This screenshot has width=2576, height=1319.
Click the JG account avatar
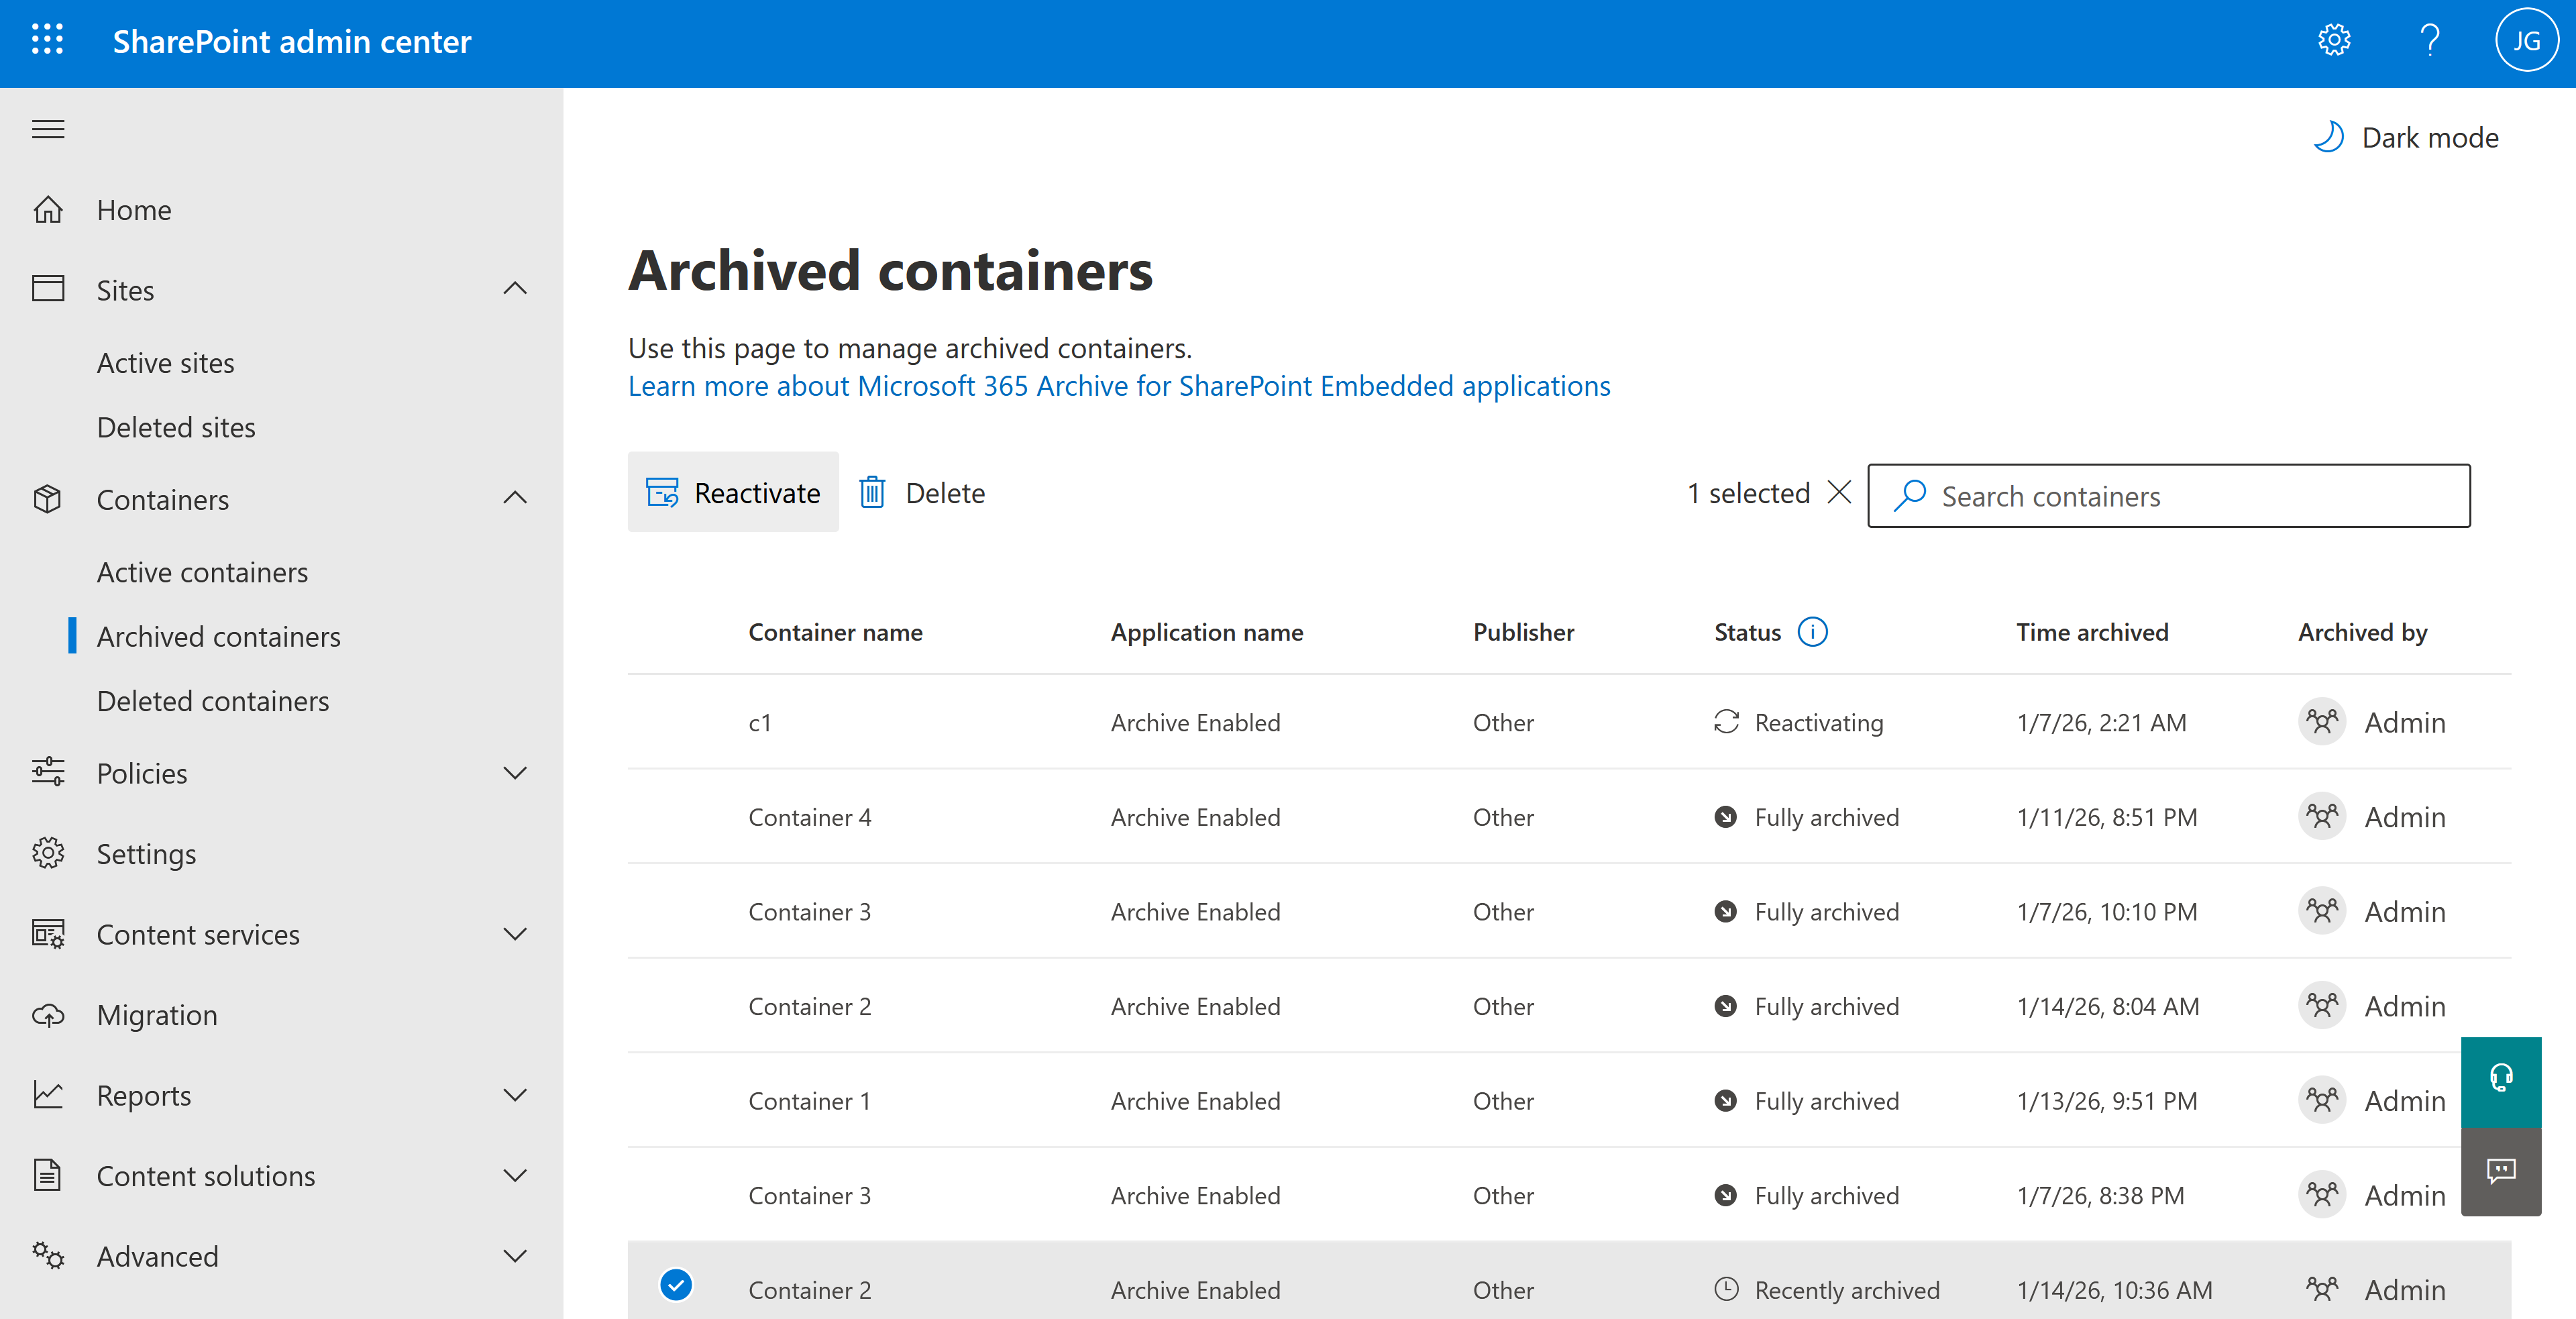tap(2527, 40)
